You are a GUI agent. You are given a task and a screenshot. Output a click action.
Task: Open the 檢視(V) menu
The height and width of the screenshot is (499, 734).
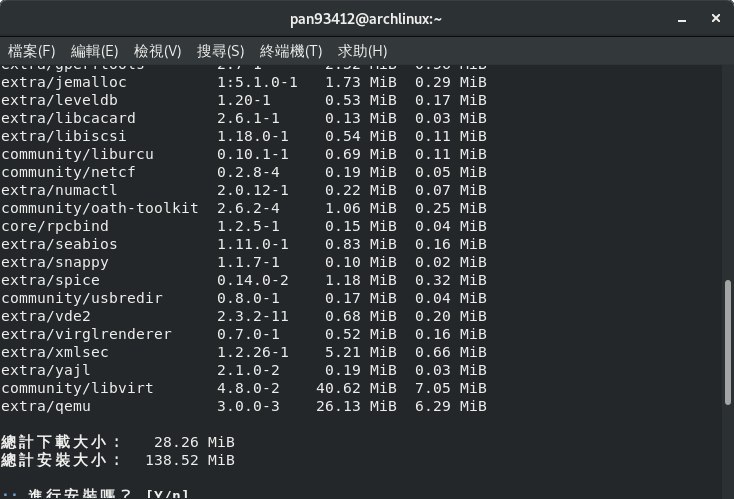pos(157,51)
